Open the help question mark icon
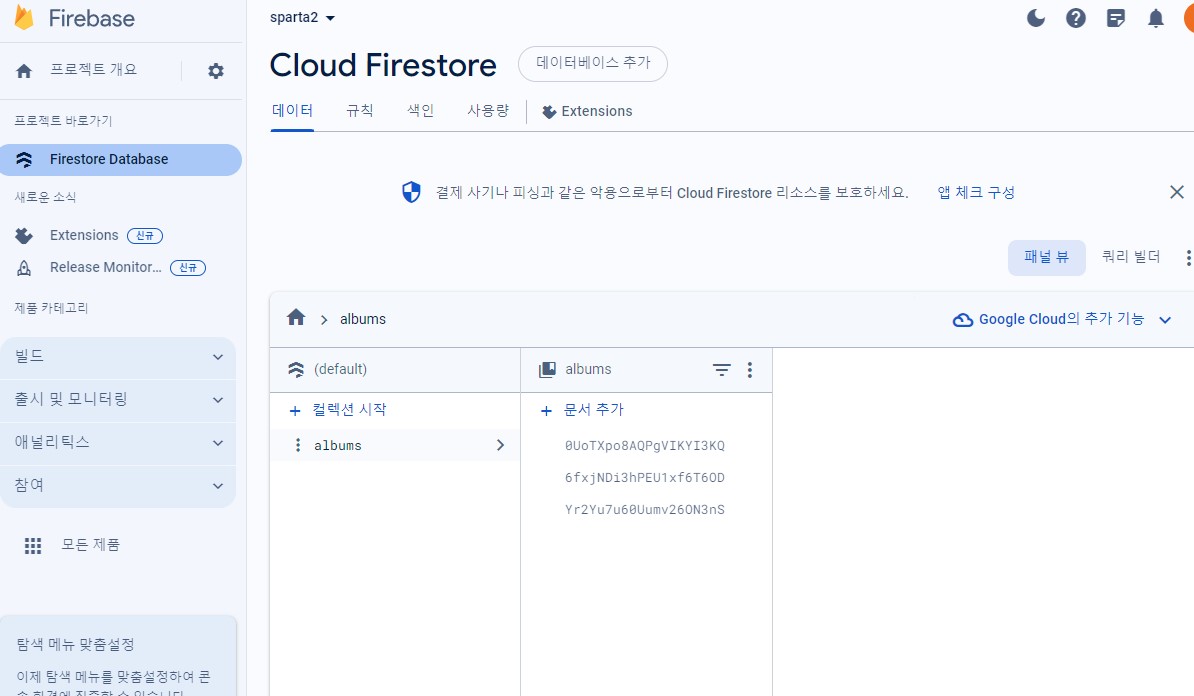Viewport: 1194px width, 696px height. pyautogui.click(x=1075, y=18)
